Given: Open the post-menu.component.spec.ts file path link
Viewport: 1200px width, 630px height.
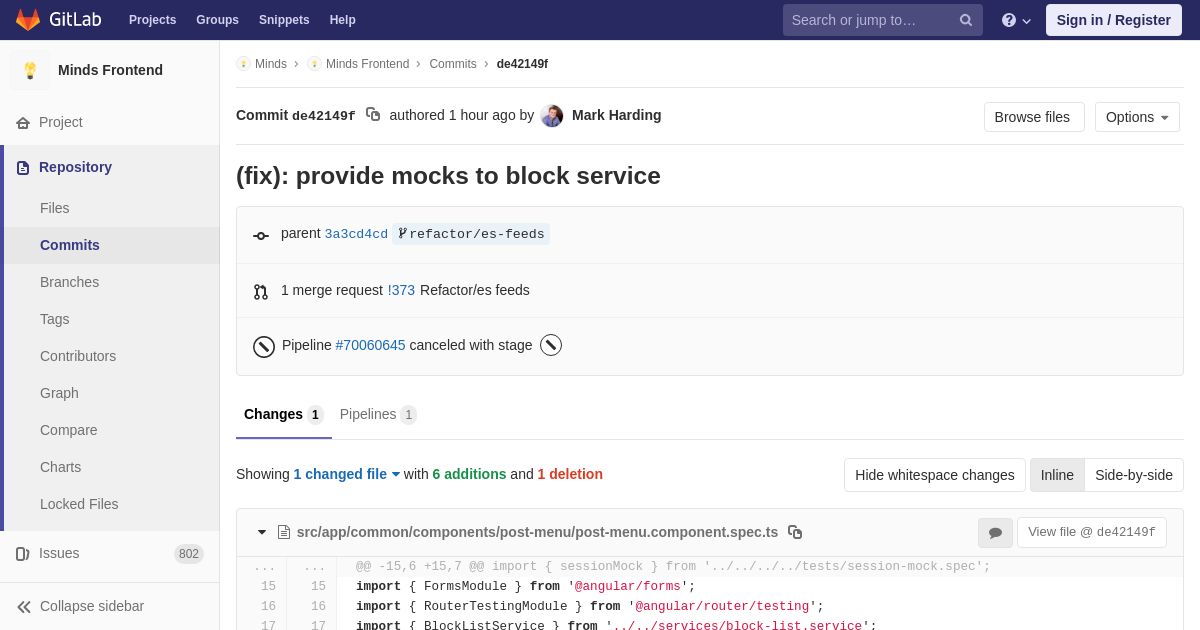Looking at the screenshot, I should pos(537,532).
